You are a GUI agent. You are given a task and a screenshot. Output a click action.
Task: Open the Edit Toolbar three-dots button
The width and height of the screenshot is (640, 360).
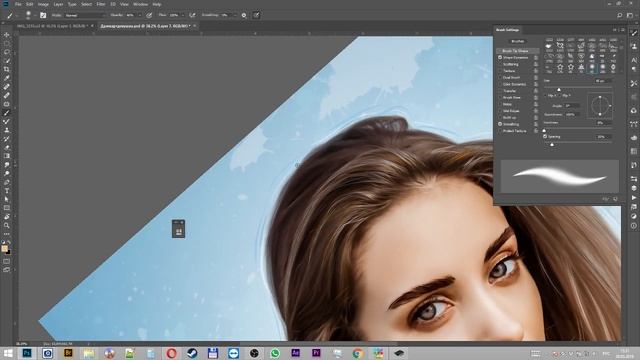click(7, 233)
